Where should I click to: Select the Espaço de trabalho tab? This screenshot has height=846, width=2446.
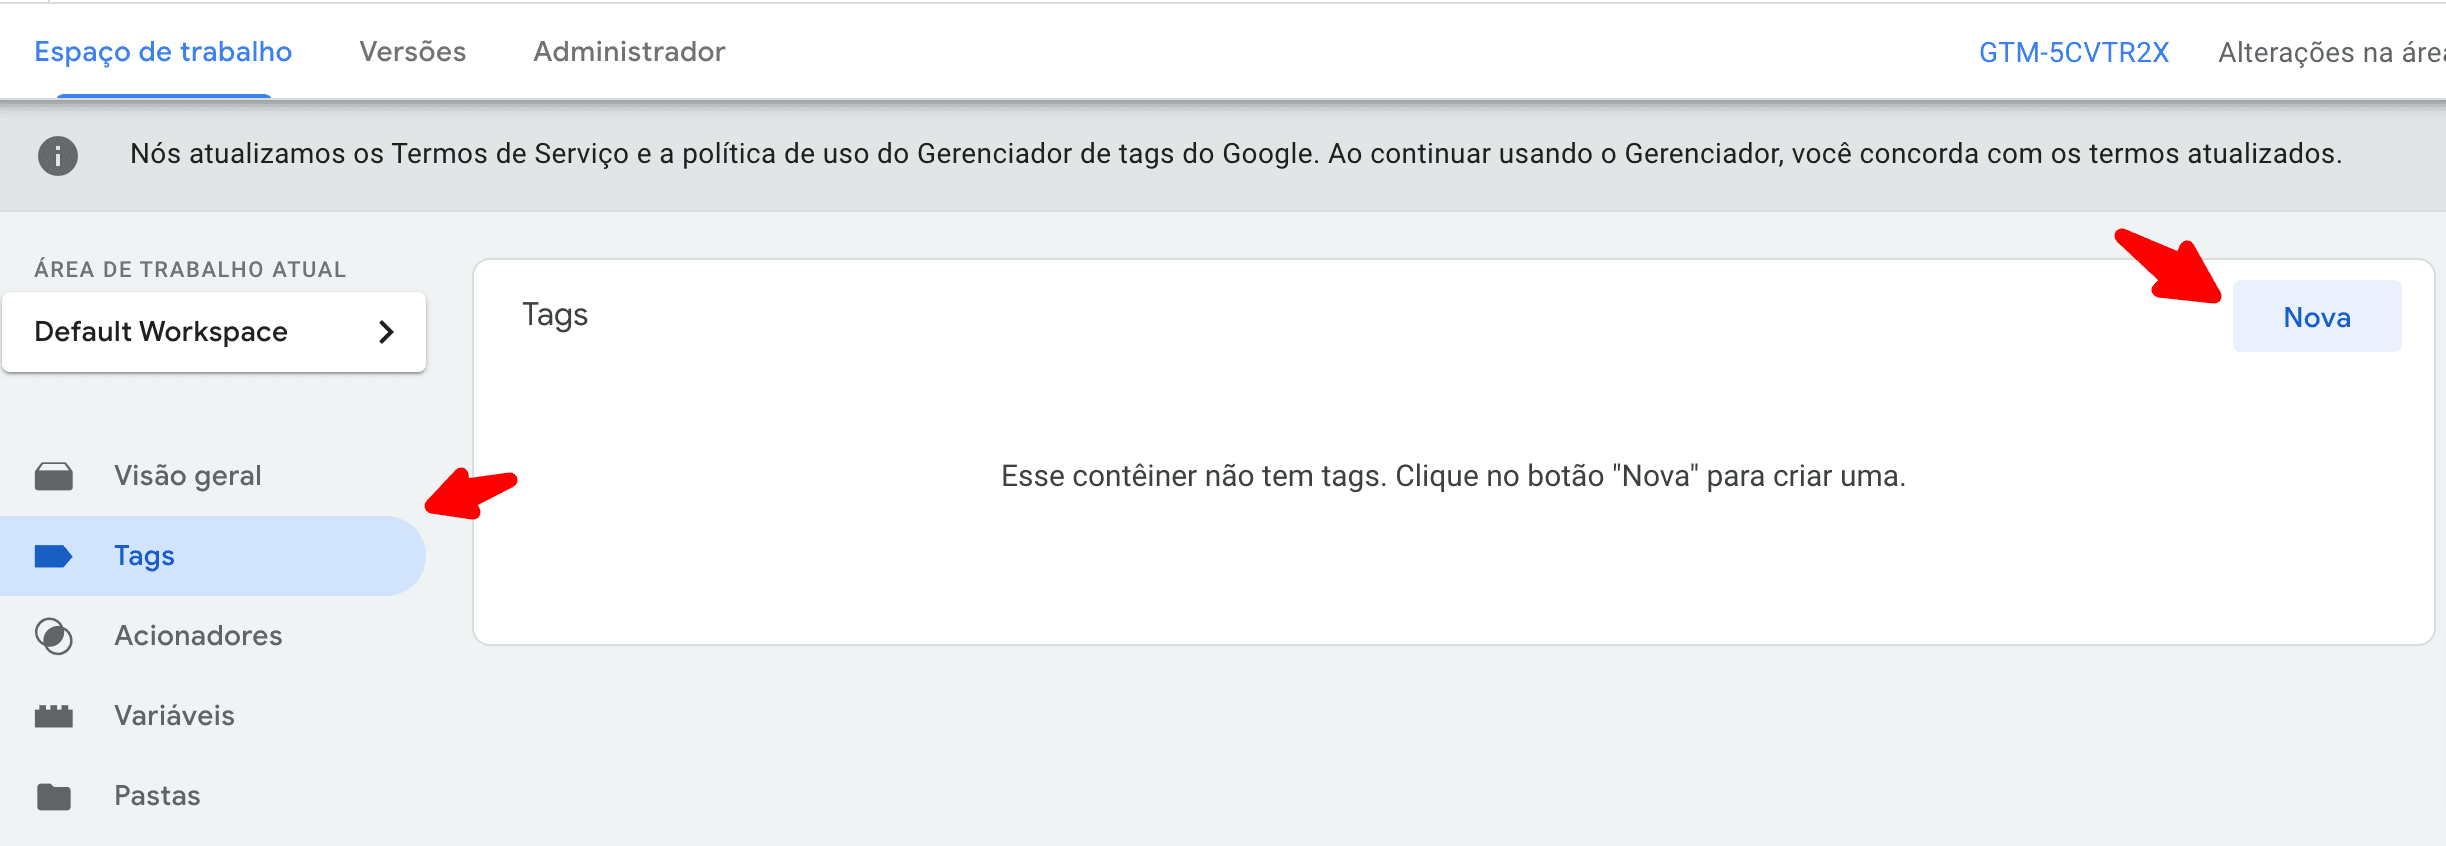click(x=162, y=51)
